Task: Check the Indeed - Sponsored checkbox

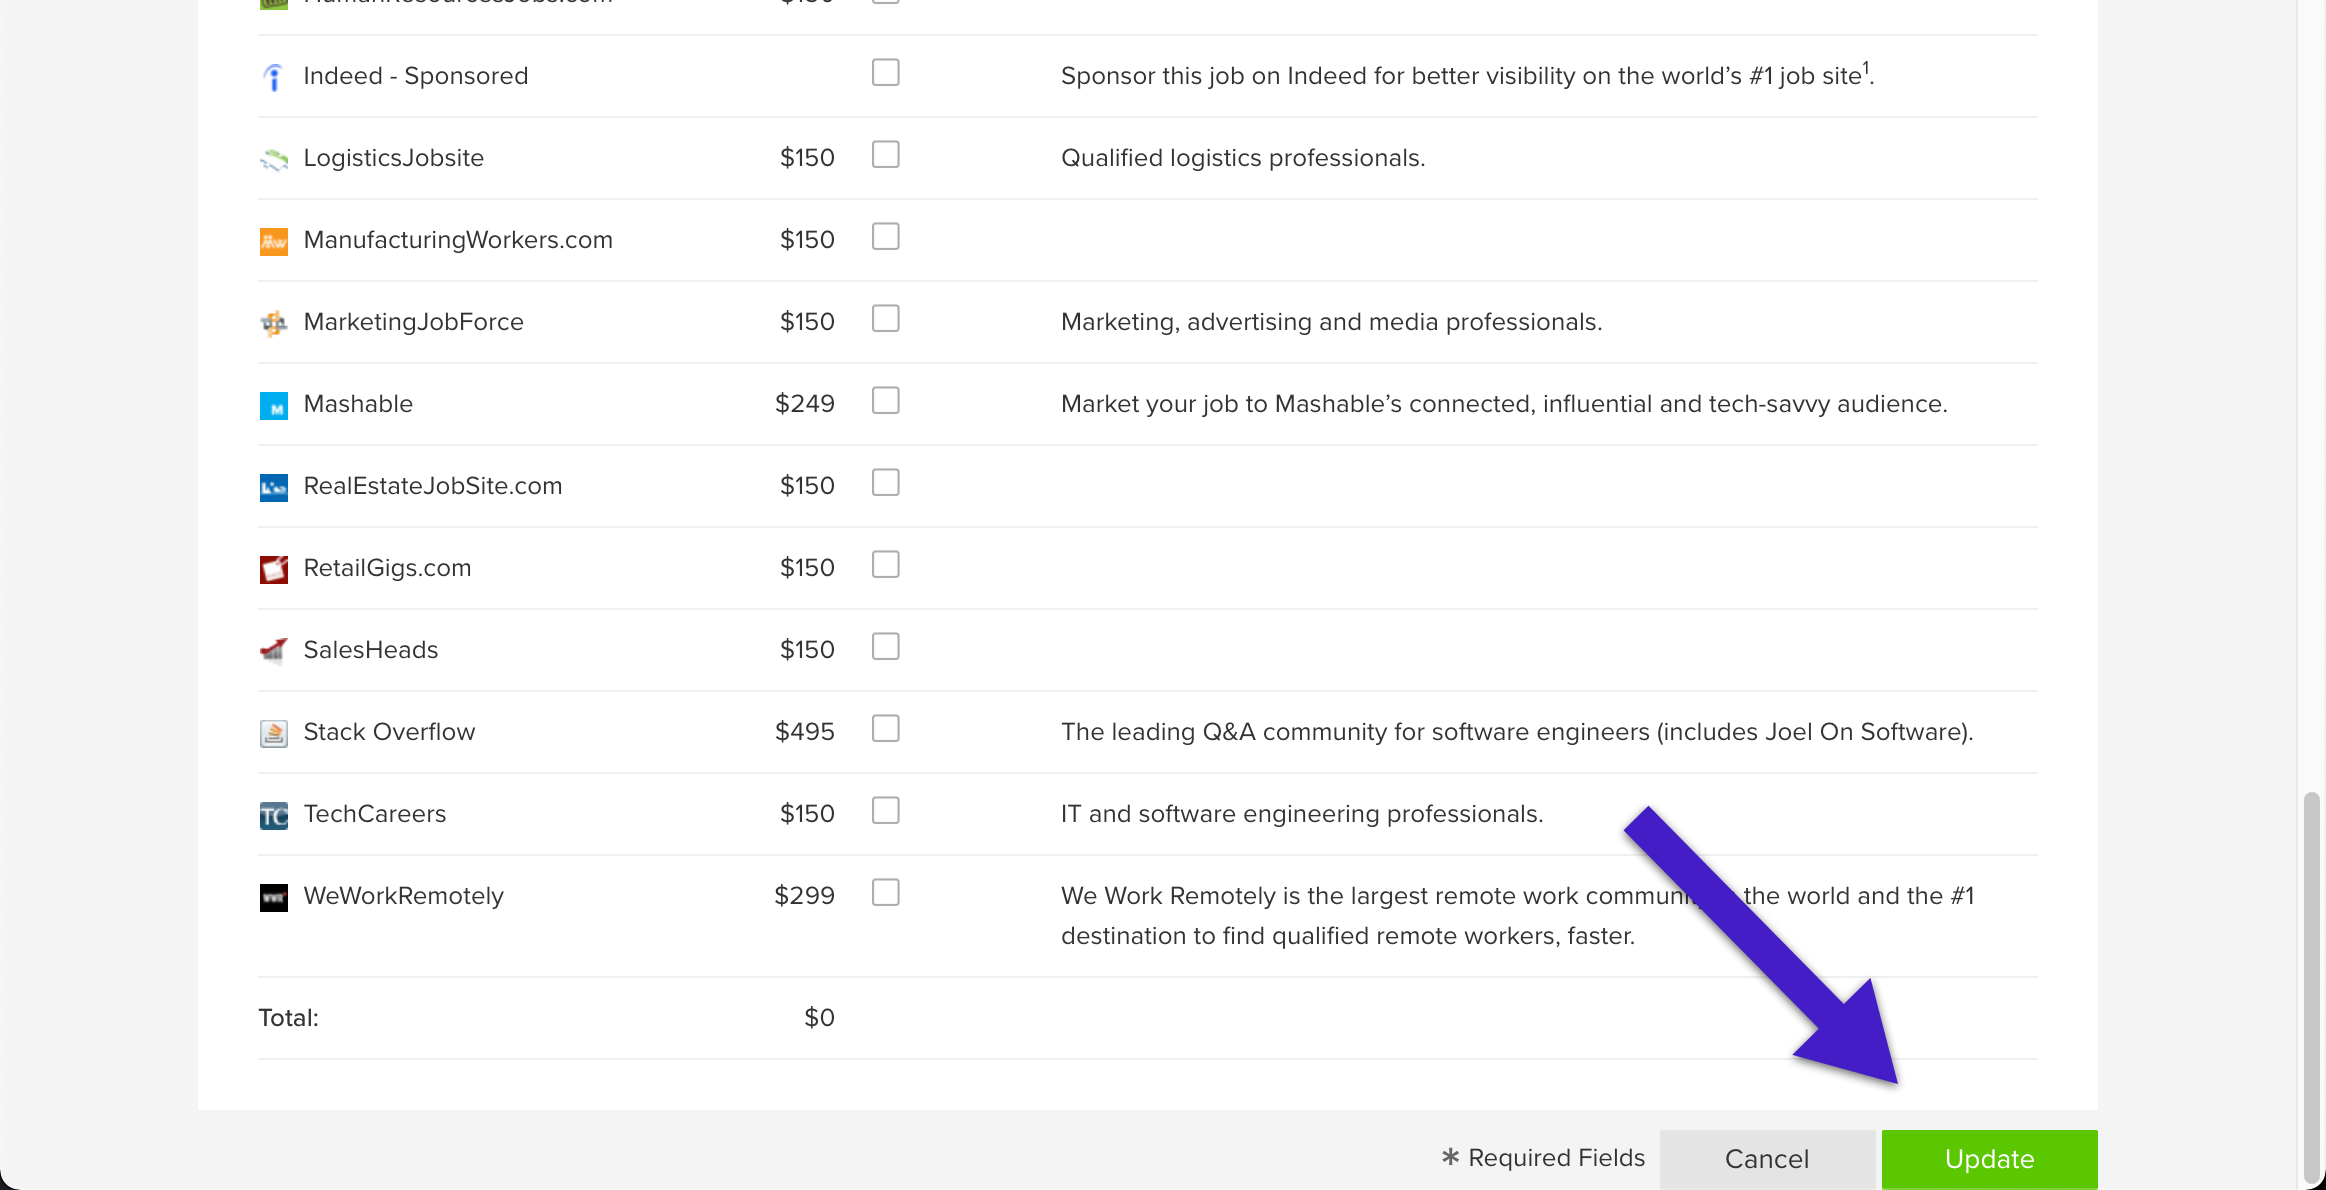Action: point(885,73)
